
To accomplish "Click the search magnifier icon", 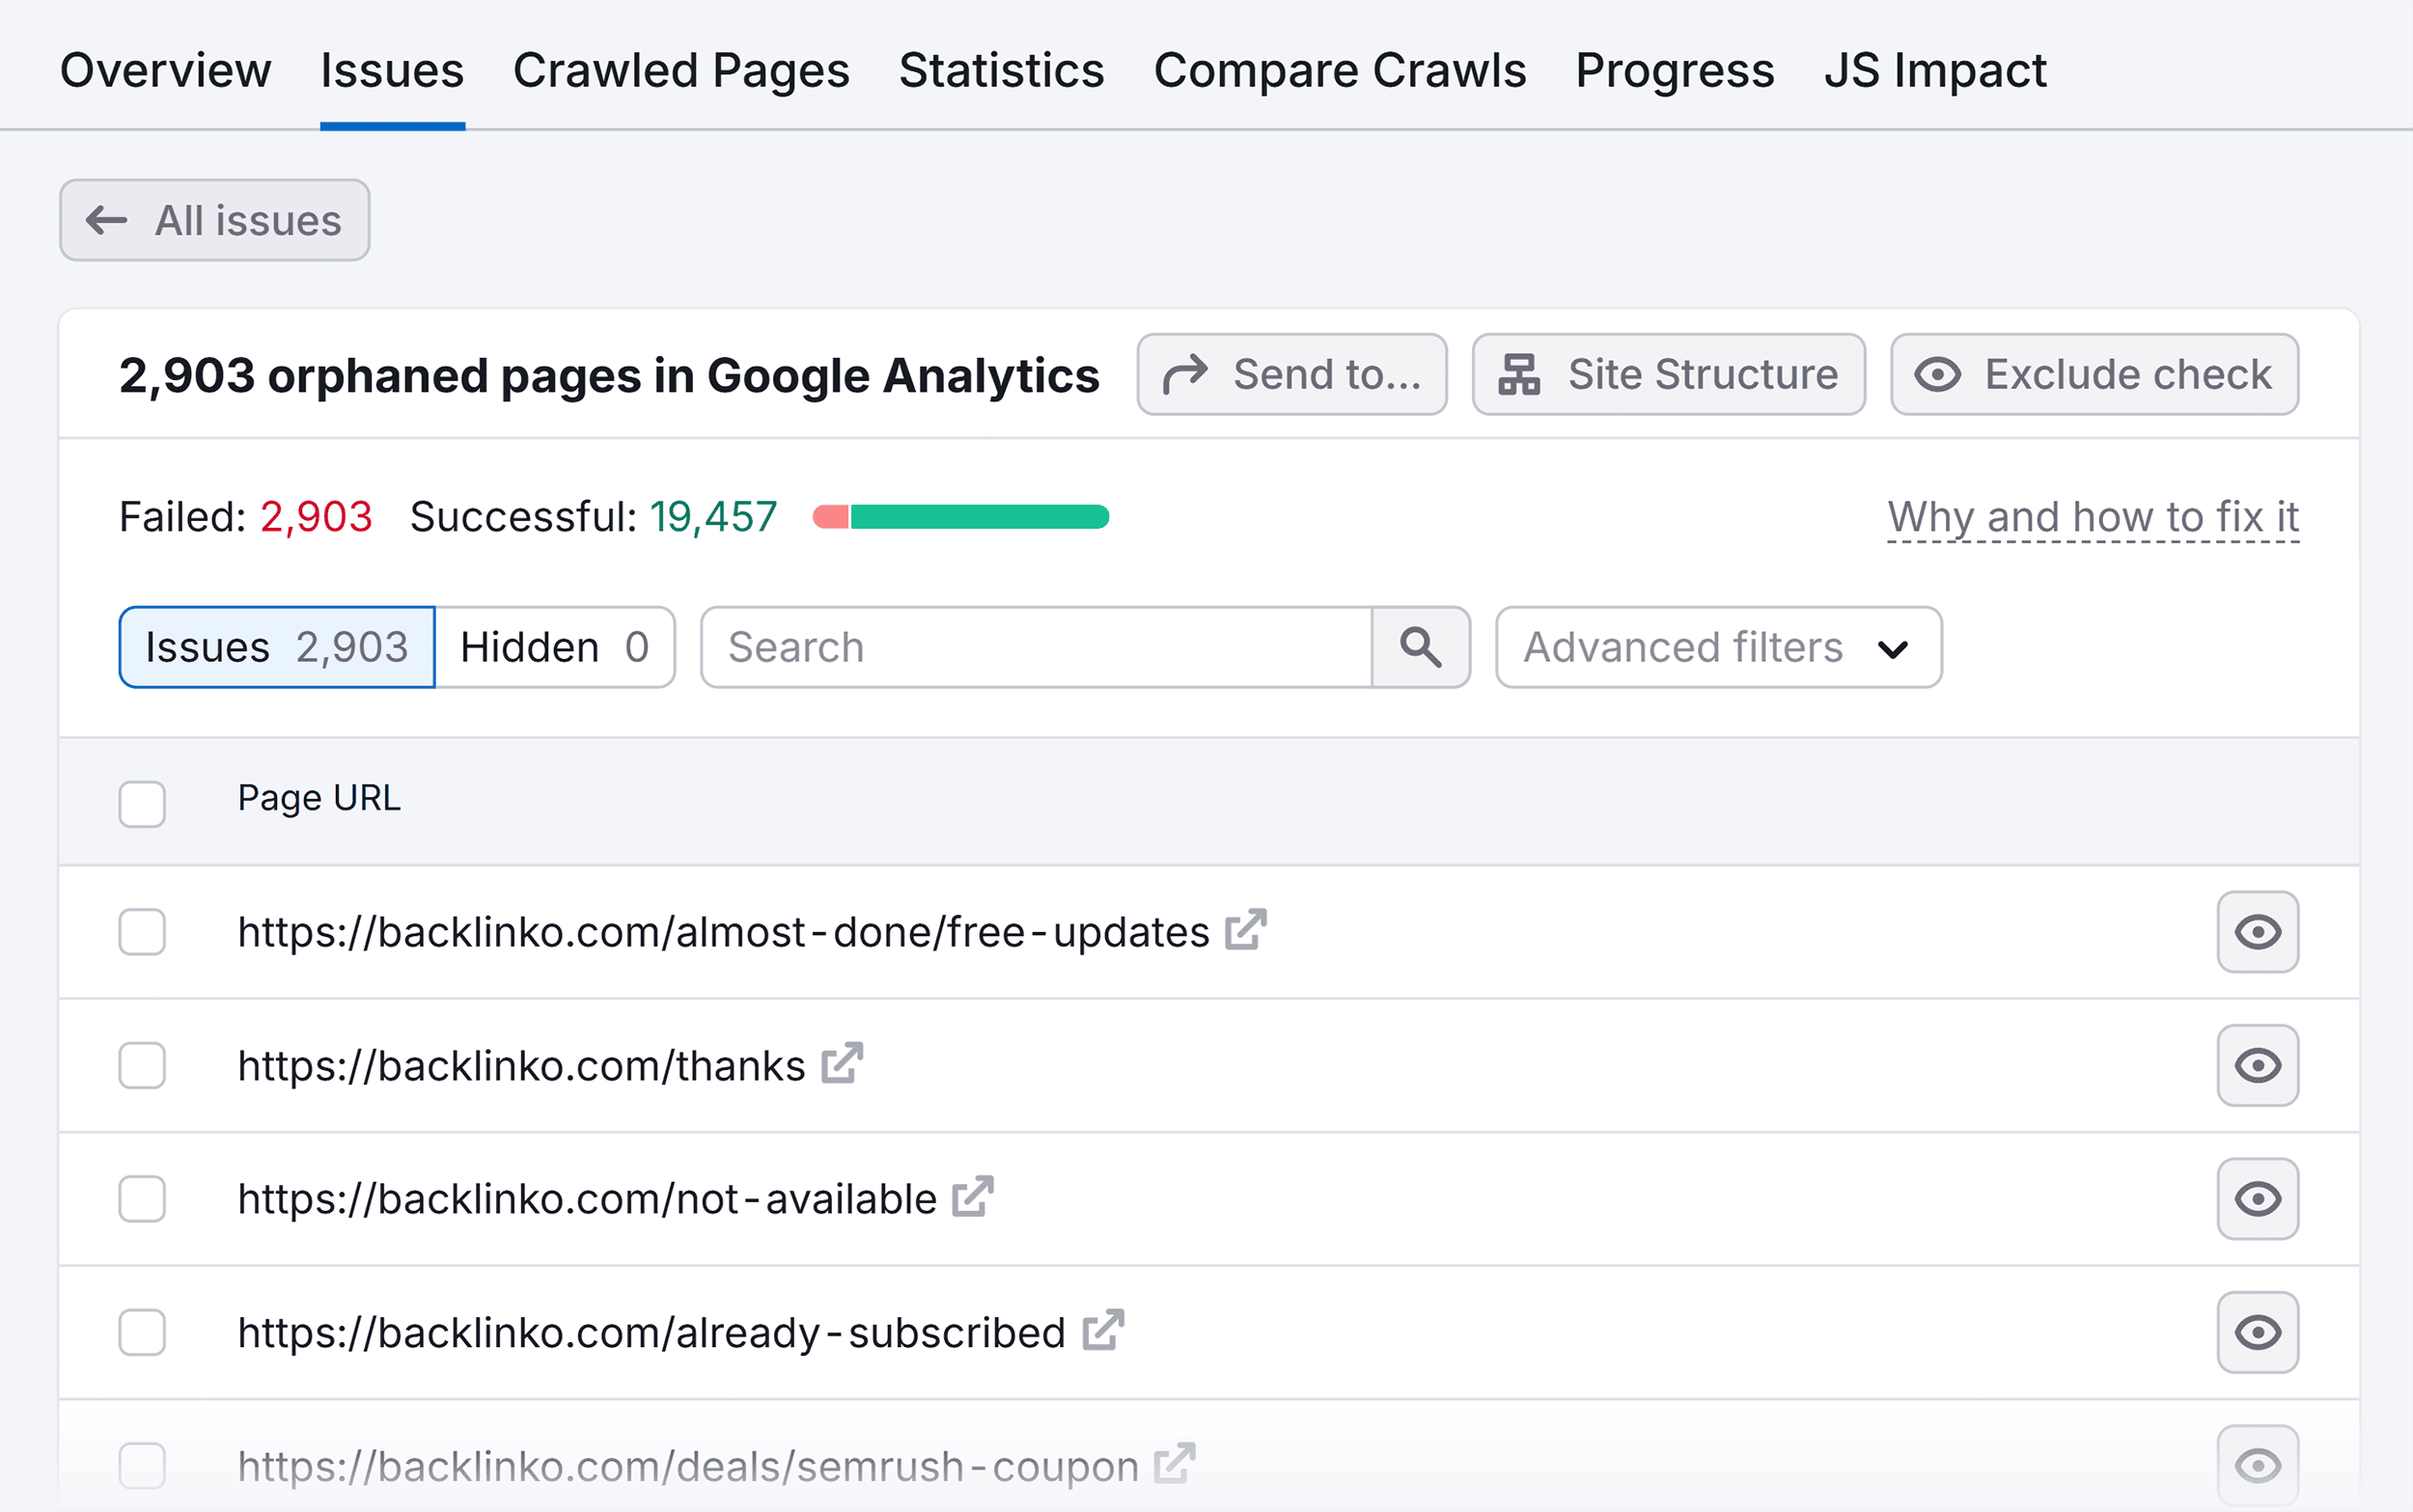I will tap(1421, 647).
